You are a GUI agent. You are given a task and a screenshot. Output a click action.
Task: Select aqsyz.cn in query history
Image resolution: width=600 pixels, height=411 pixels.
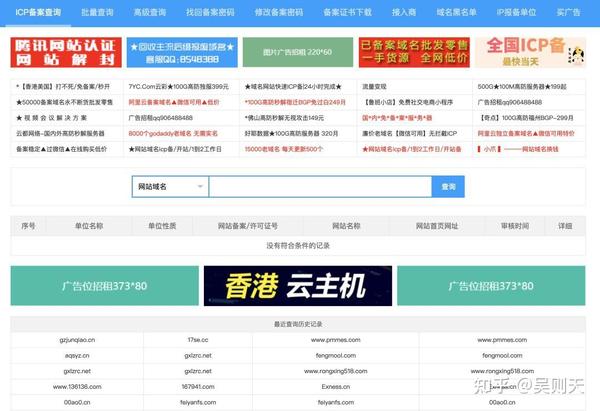[77, 356]
